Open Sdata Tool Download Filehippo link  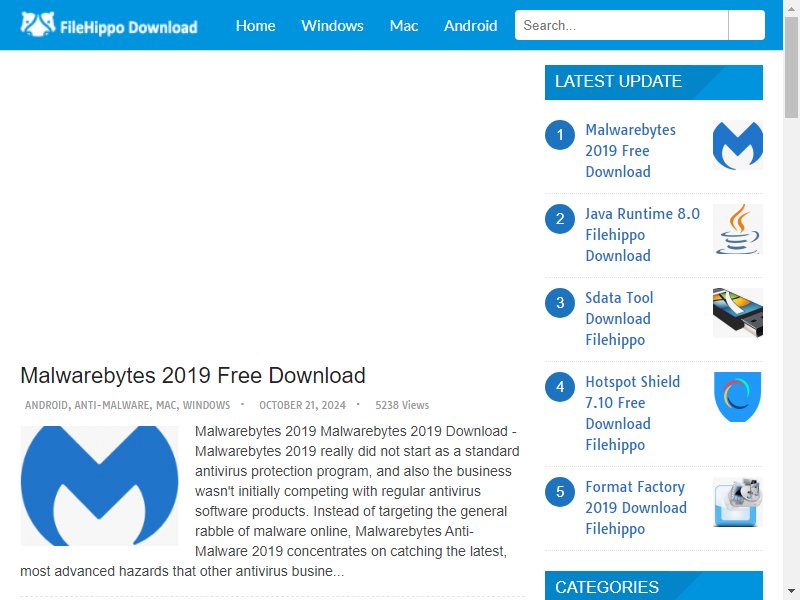click(619, 318)
